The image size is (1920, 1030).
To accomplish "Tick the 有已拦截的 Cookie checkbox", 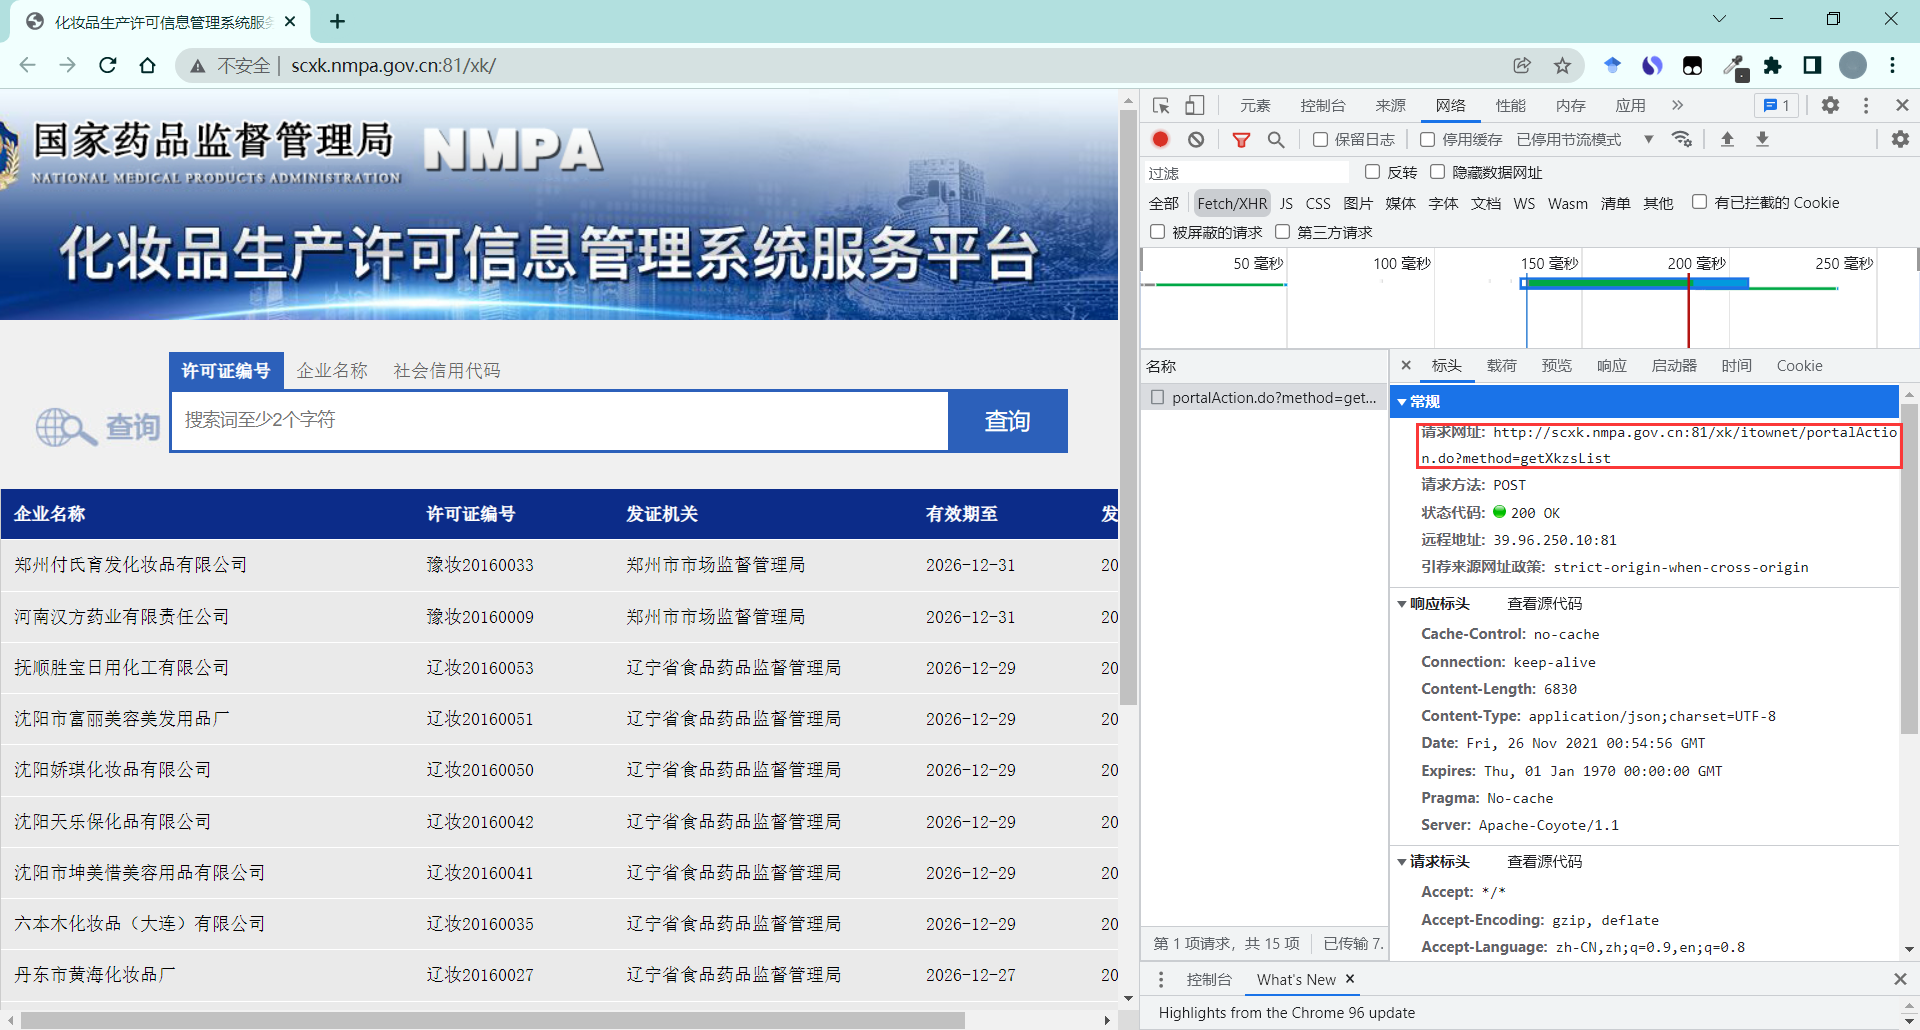I will click(x=1699, y=202).
